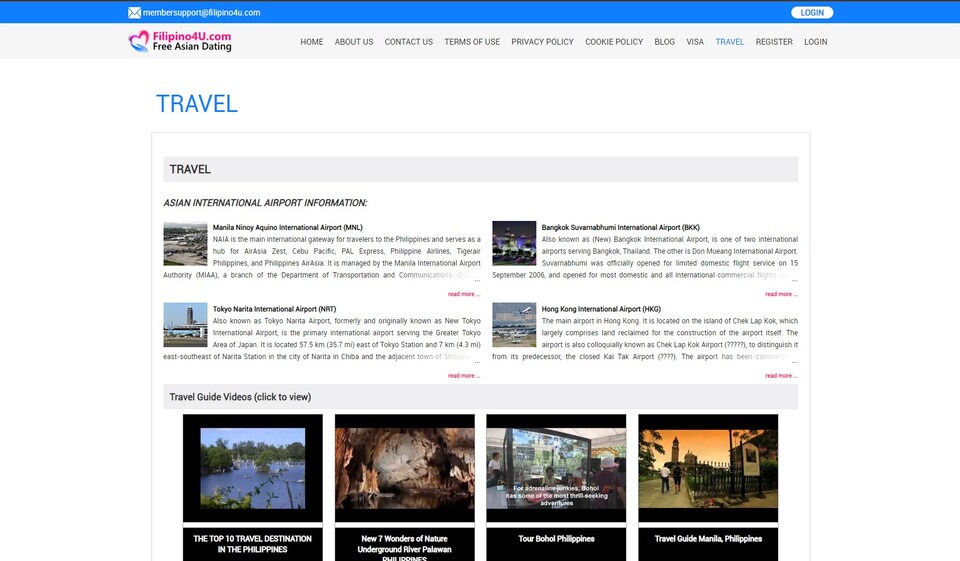Play the Top 10 Travel Destination video

coord(253,468)
